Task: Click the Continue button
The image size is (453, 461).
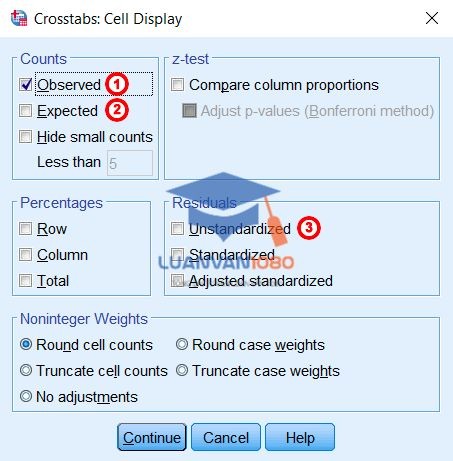Action: pos(152,437)
